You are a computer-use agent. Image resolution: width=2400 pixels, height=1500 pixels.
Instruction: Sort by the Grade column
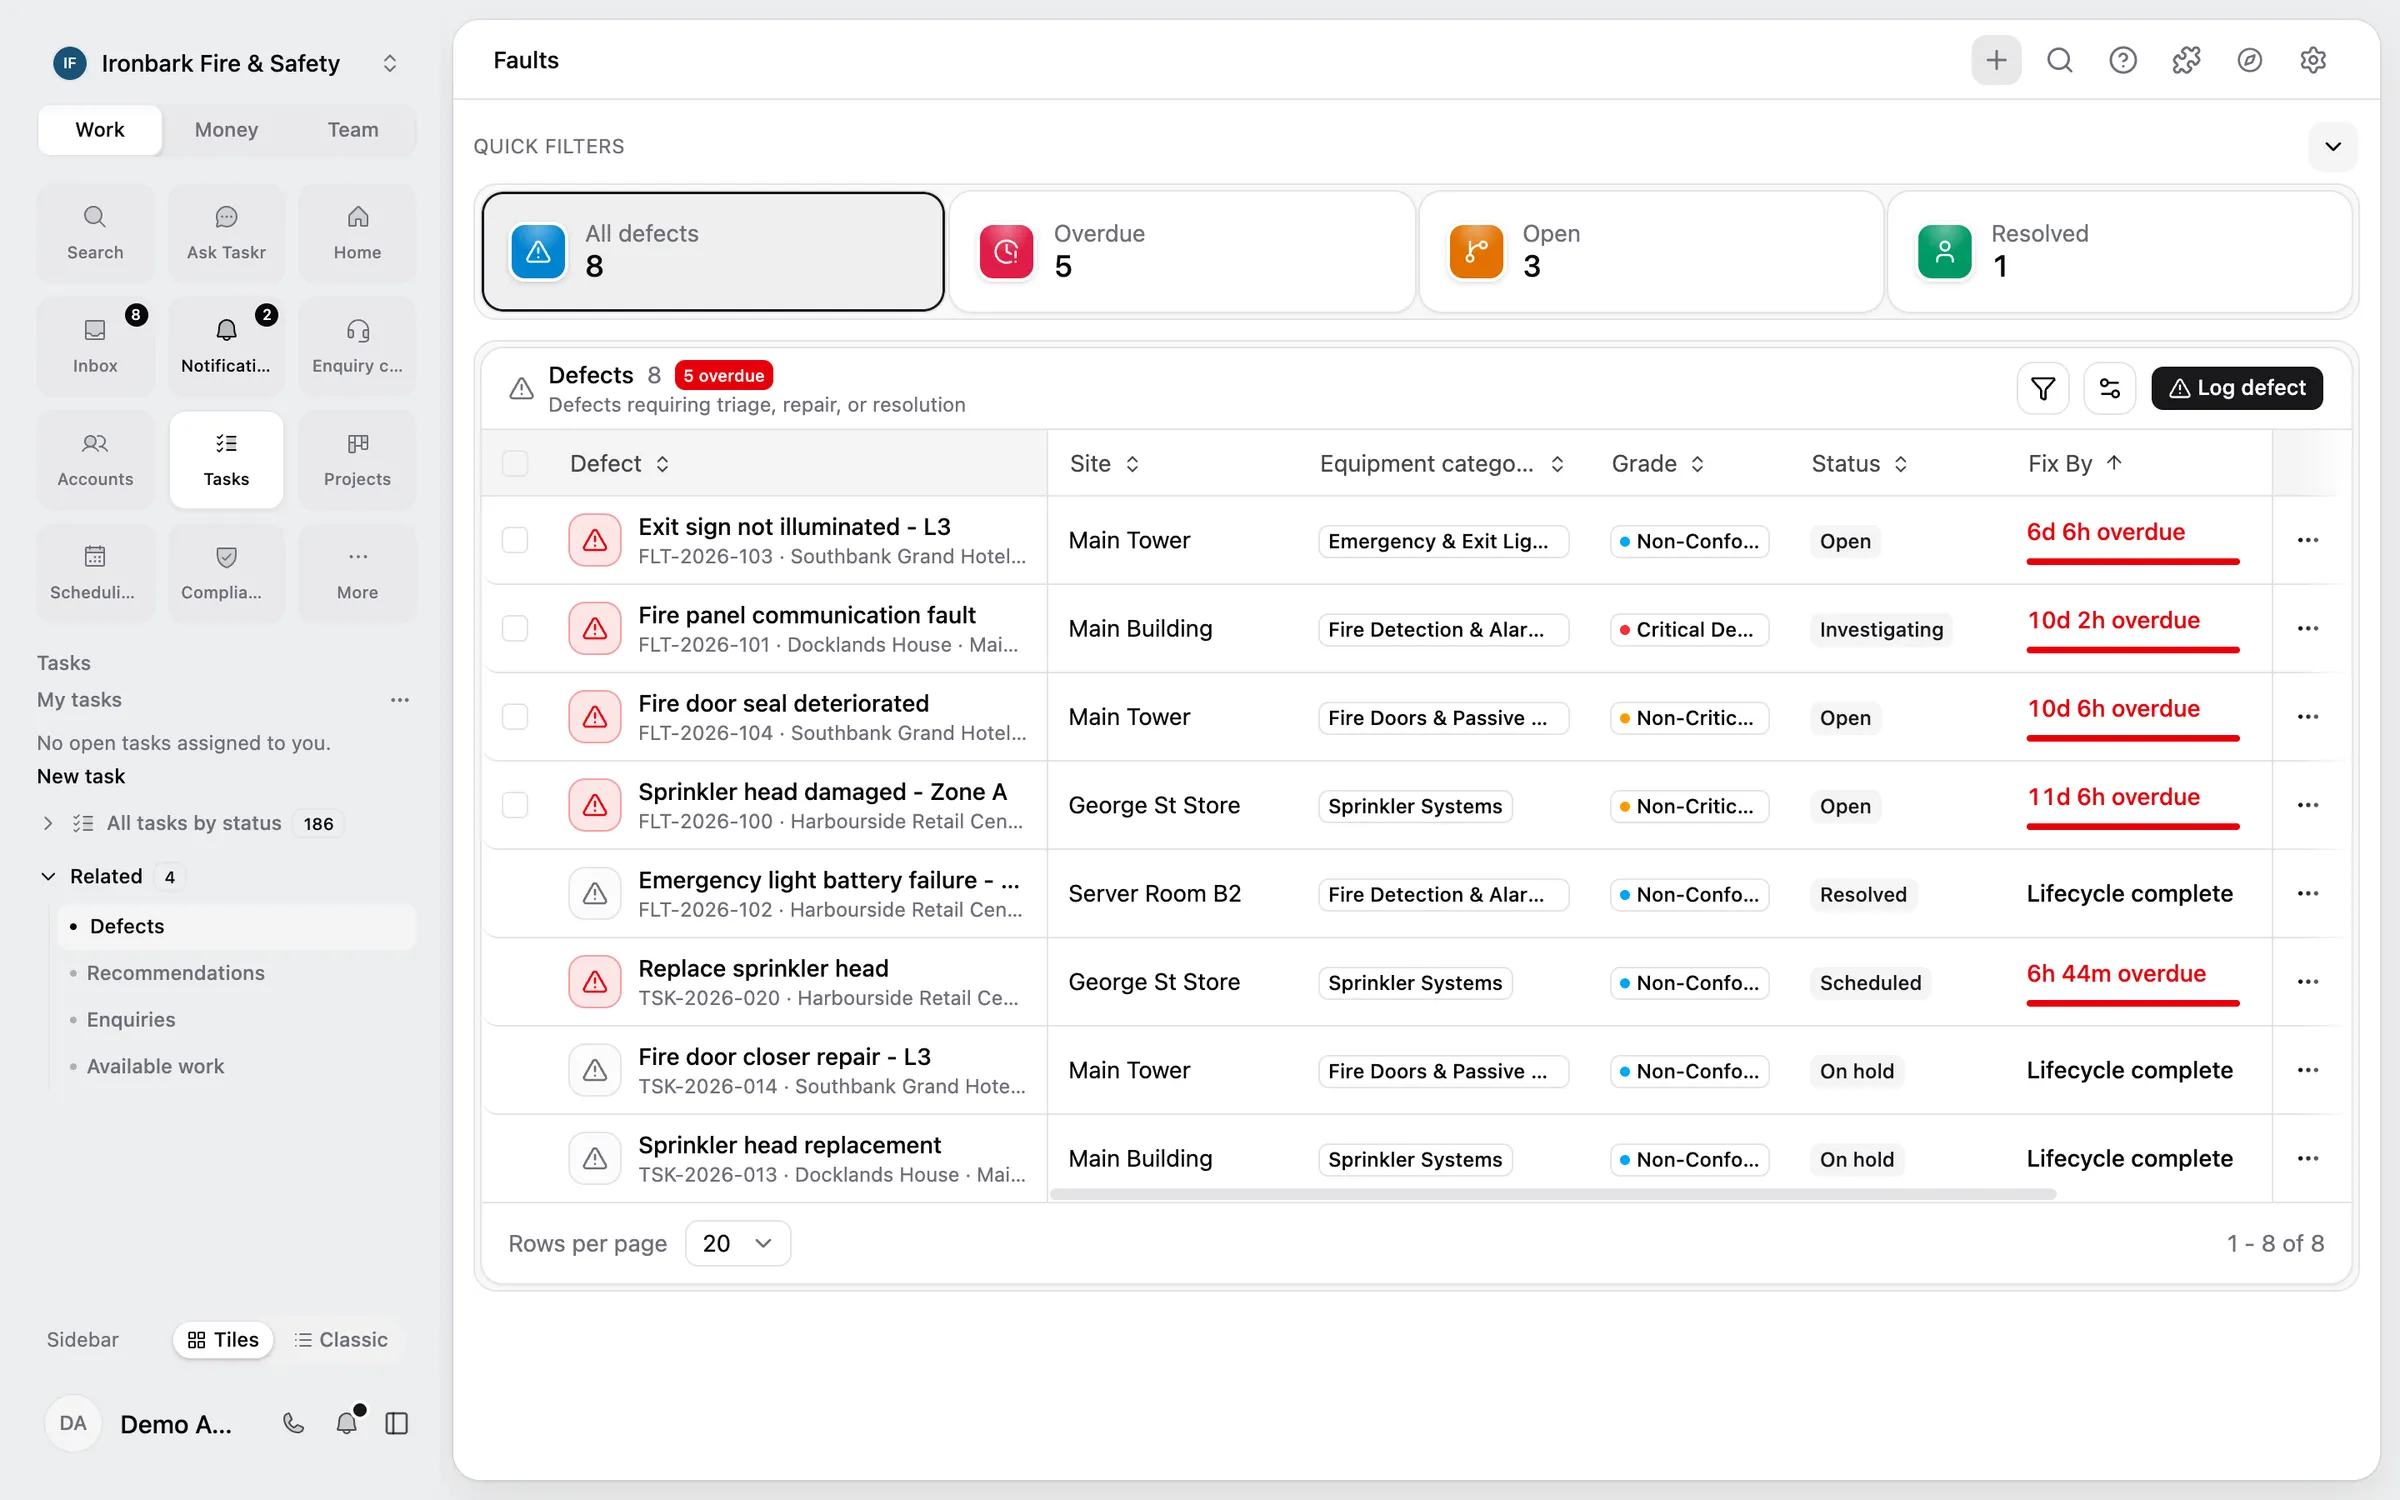pos(1658,463)
